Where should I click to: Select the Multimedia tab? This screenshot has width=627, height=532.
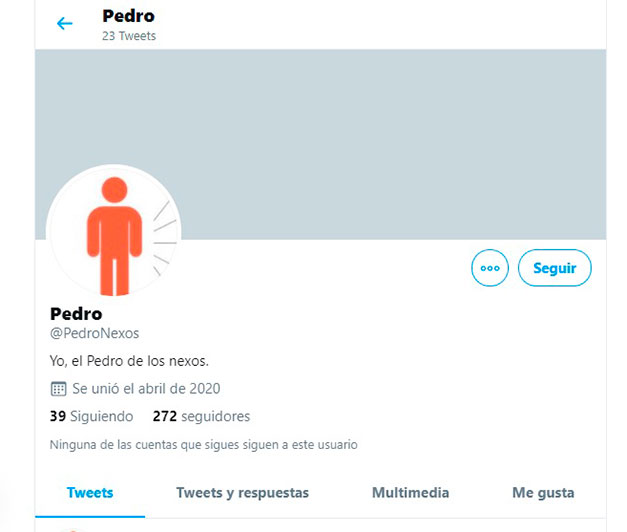tap(410, 493)
